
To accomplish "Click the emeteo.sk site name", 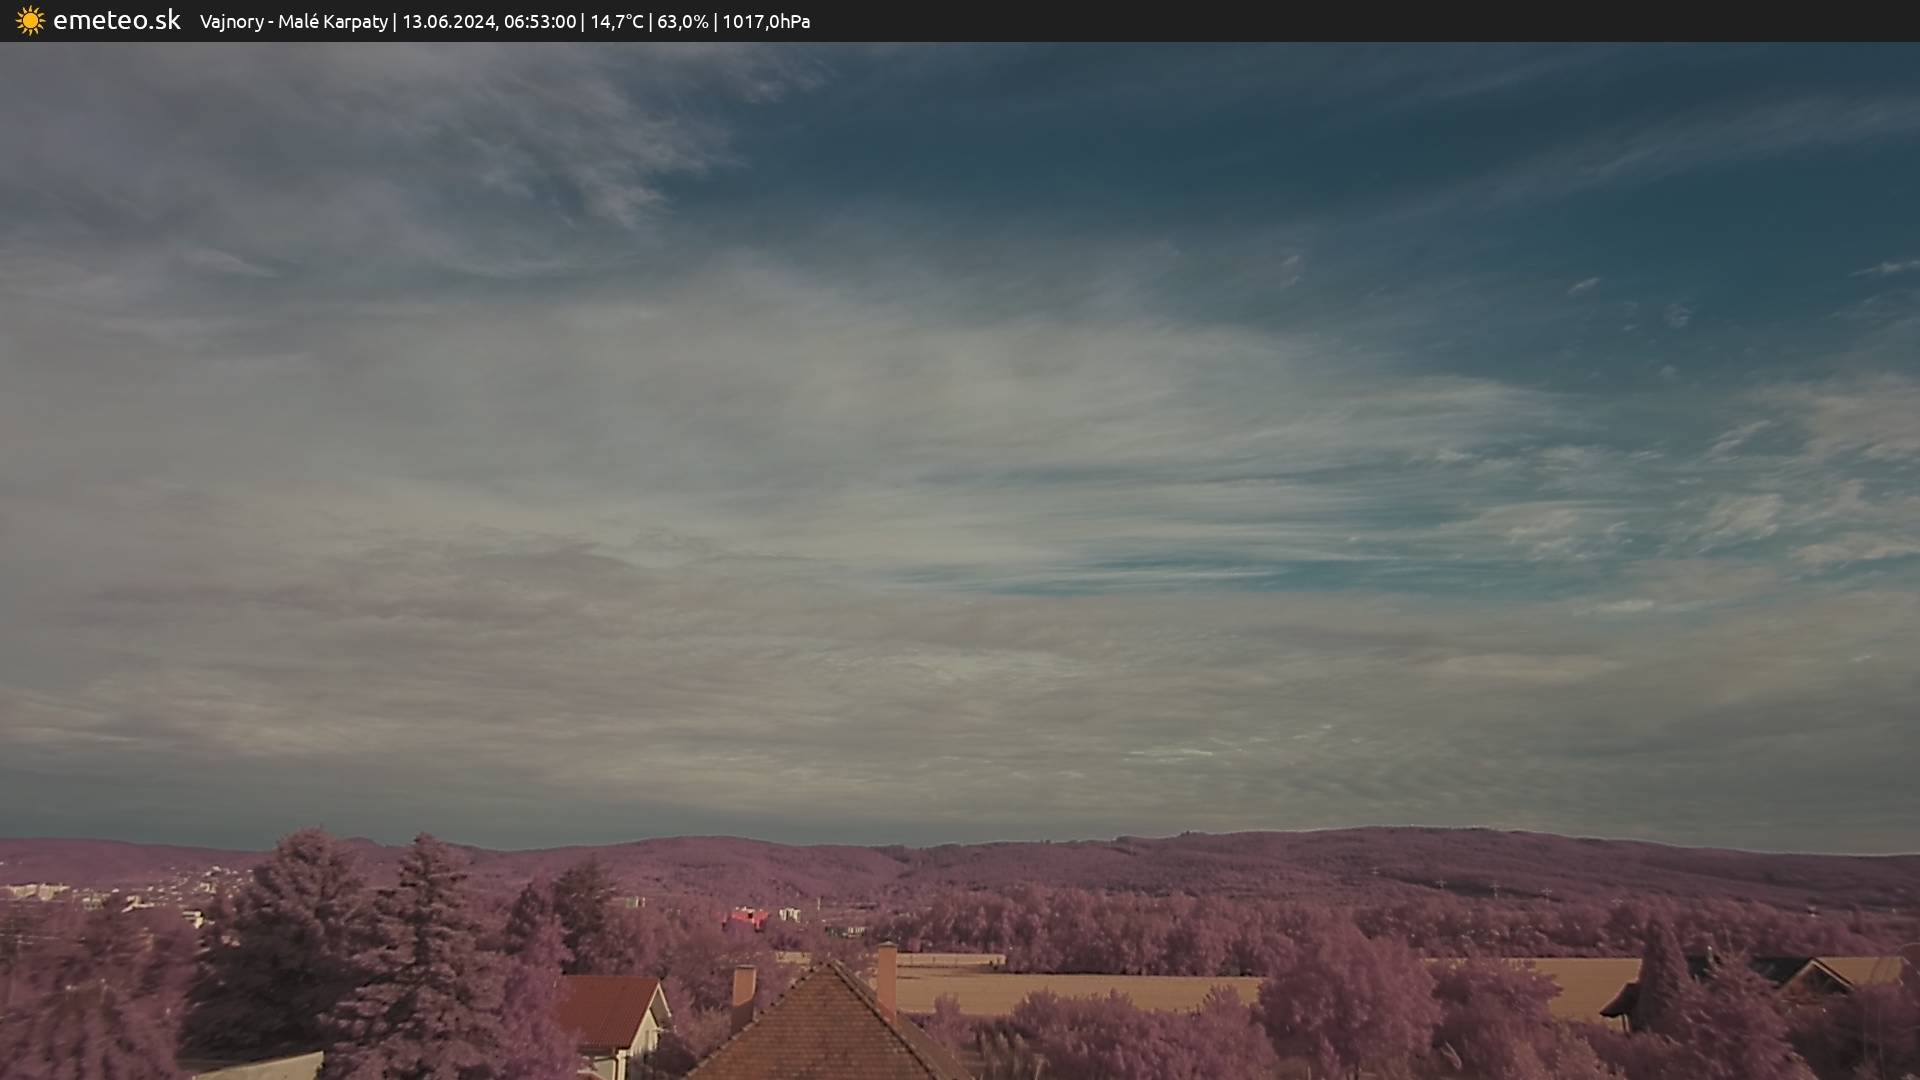I will coord(116,20).
